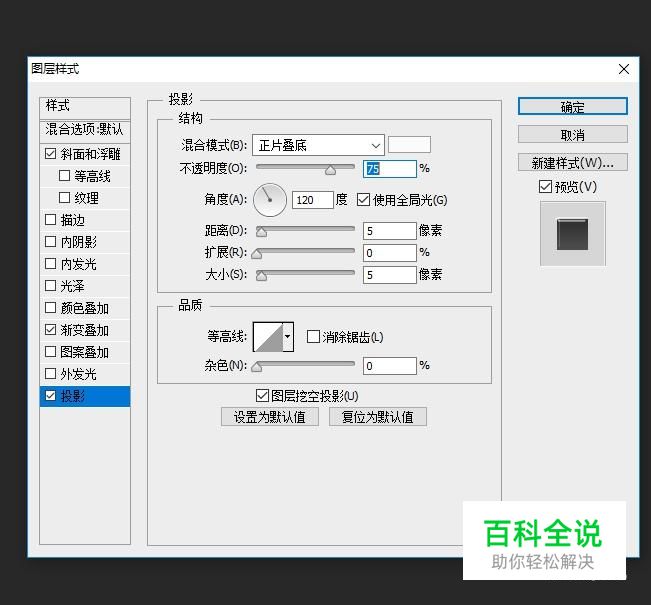This screenshot has width=651, height=605.
Task: Open the shadow color swatch
Action: click(x=409, y=145)
